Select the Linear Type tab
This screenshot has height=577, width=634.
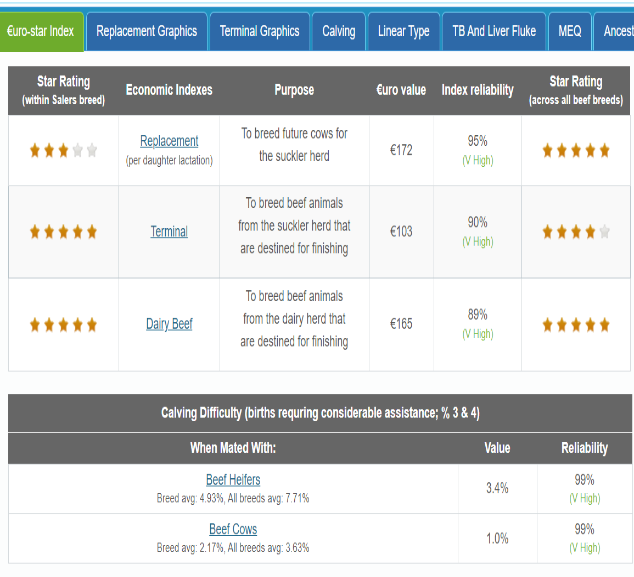(x=404, y=31)
